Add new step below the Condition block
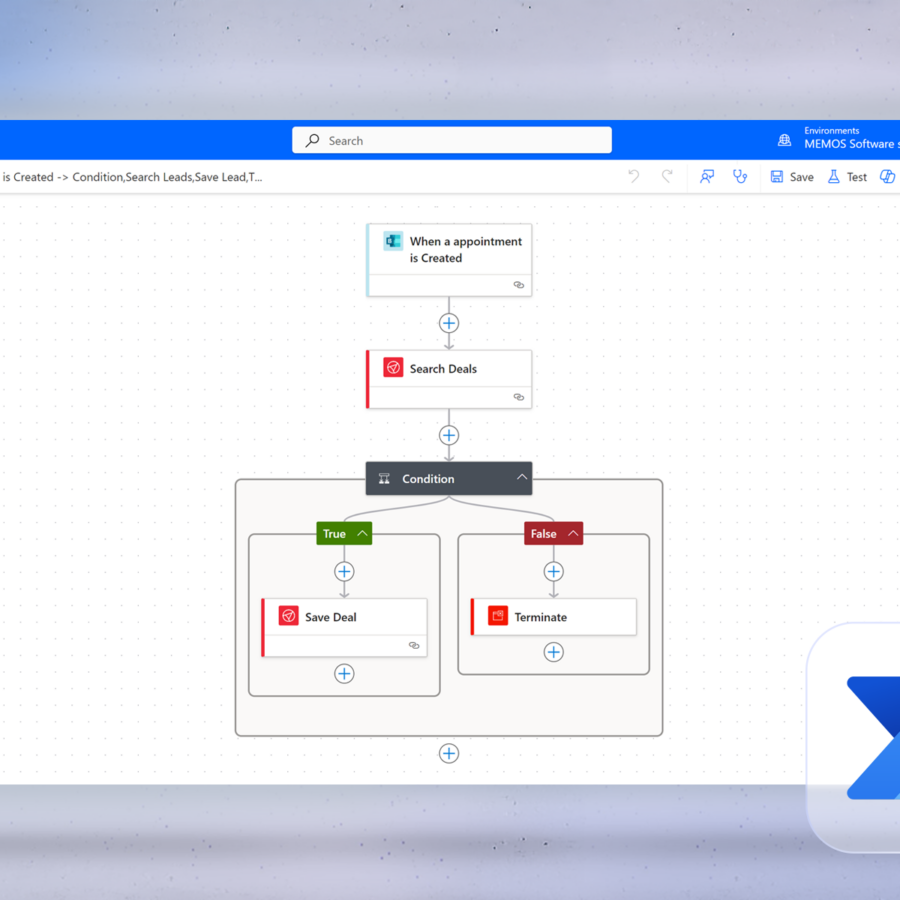 coord(449,753)
